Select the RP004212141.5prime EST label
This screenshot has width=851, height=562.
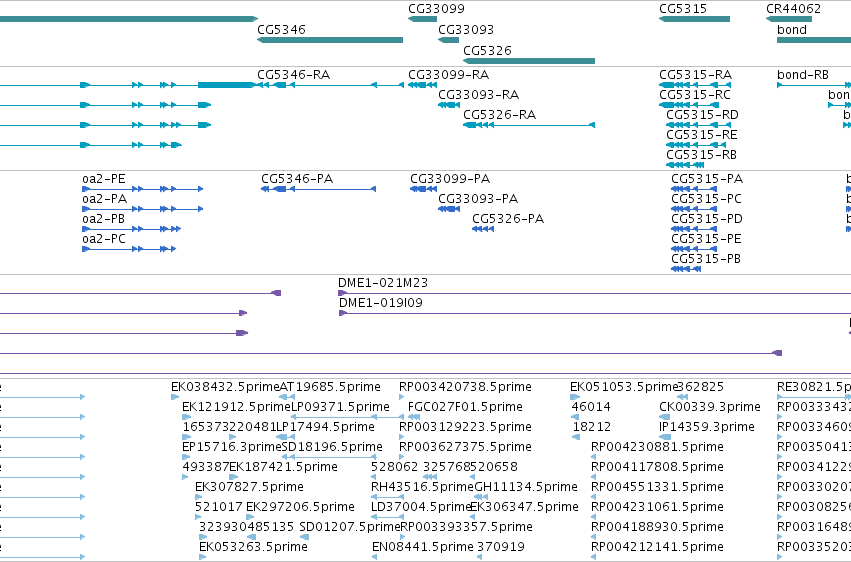pyautogui.click(x=657, y=547)
